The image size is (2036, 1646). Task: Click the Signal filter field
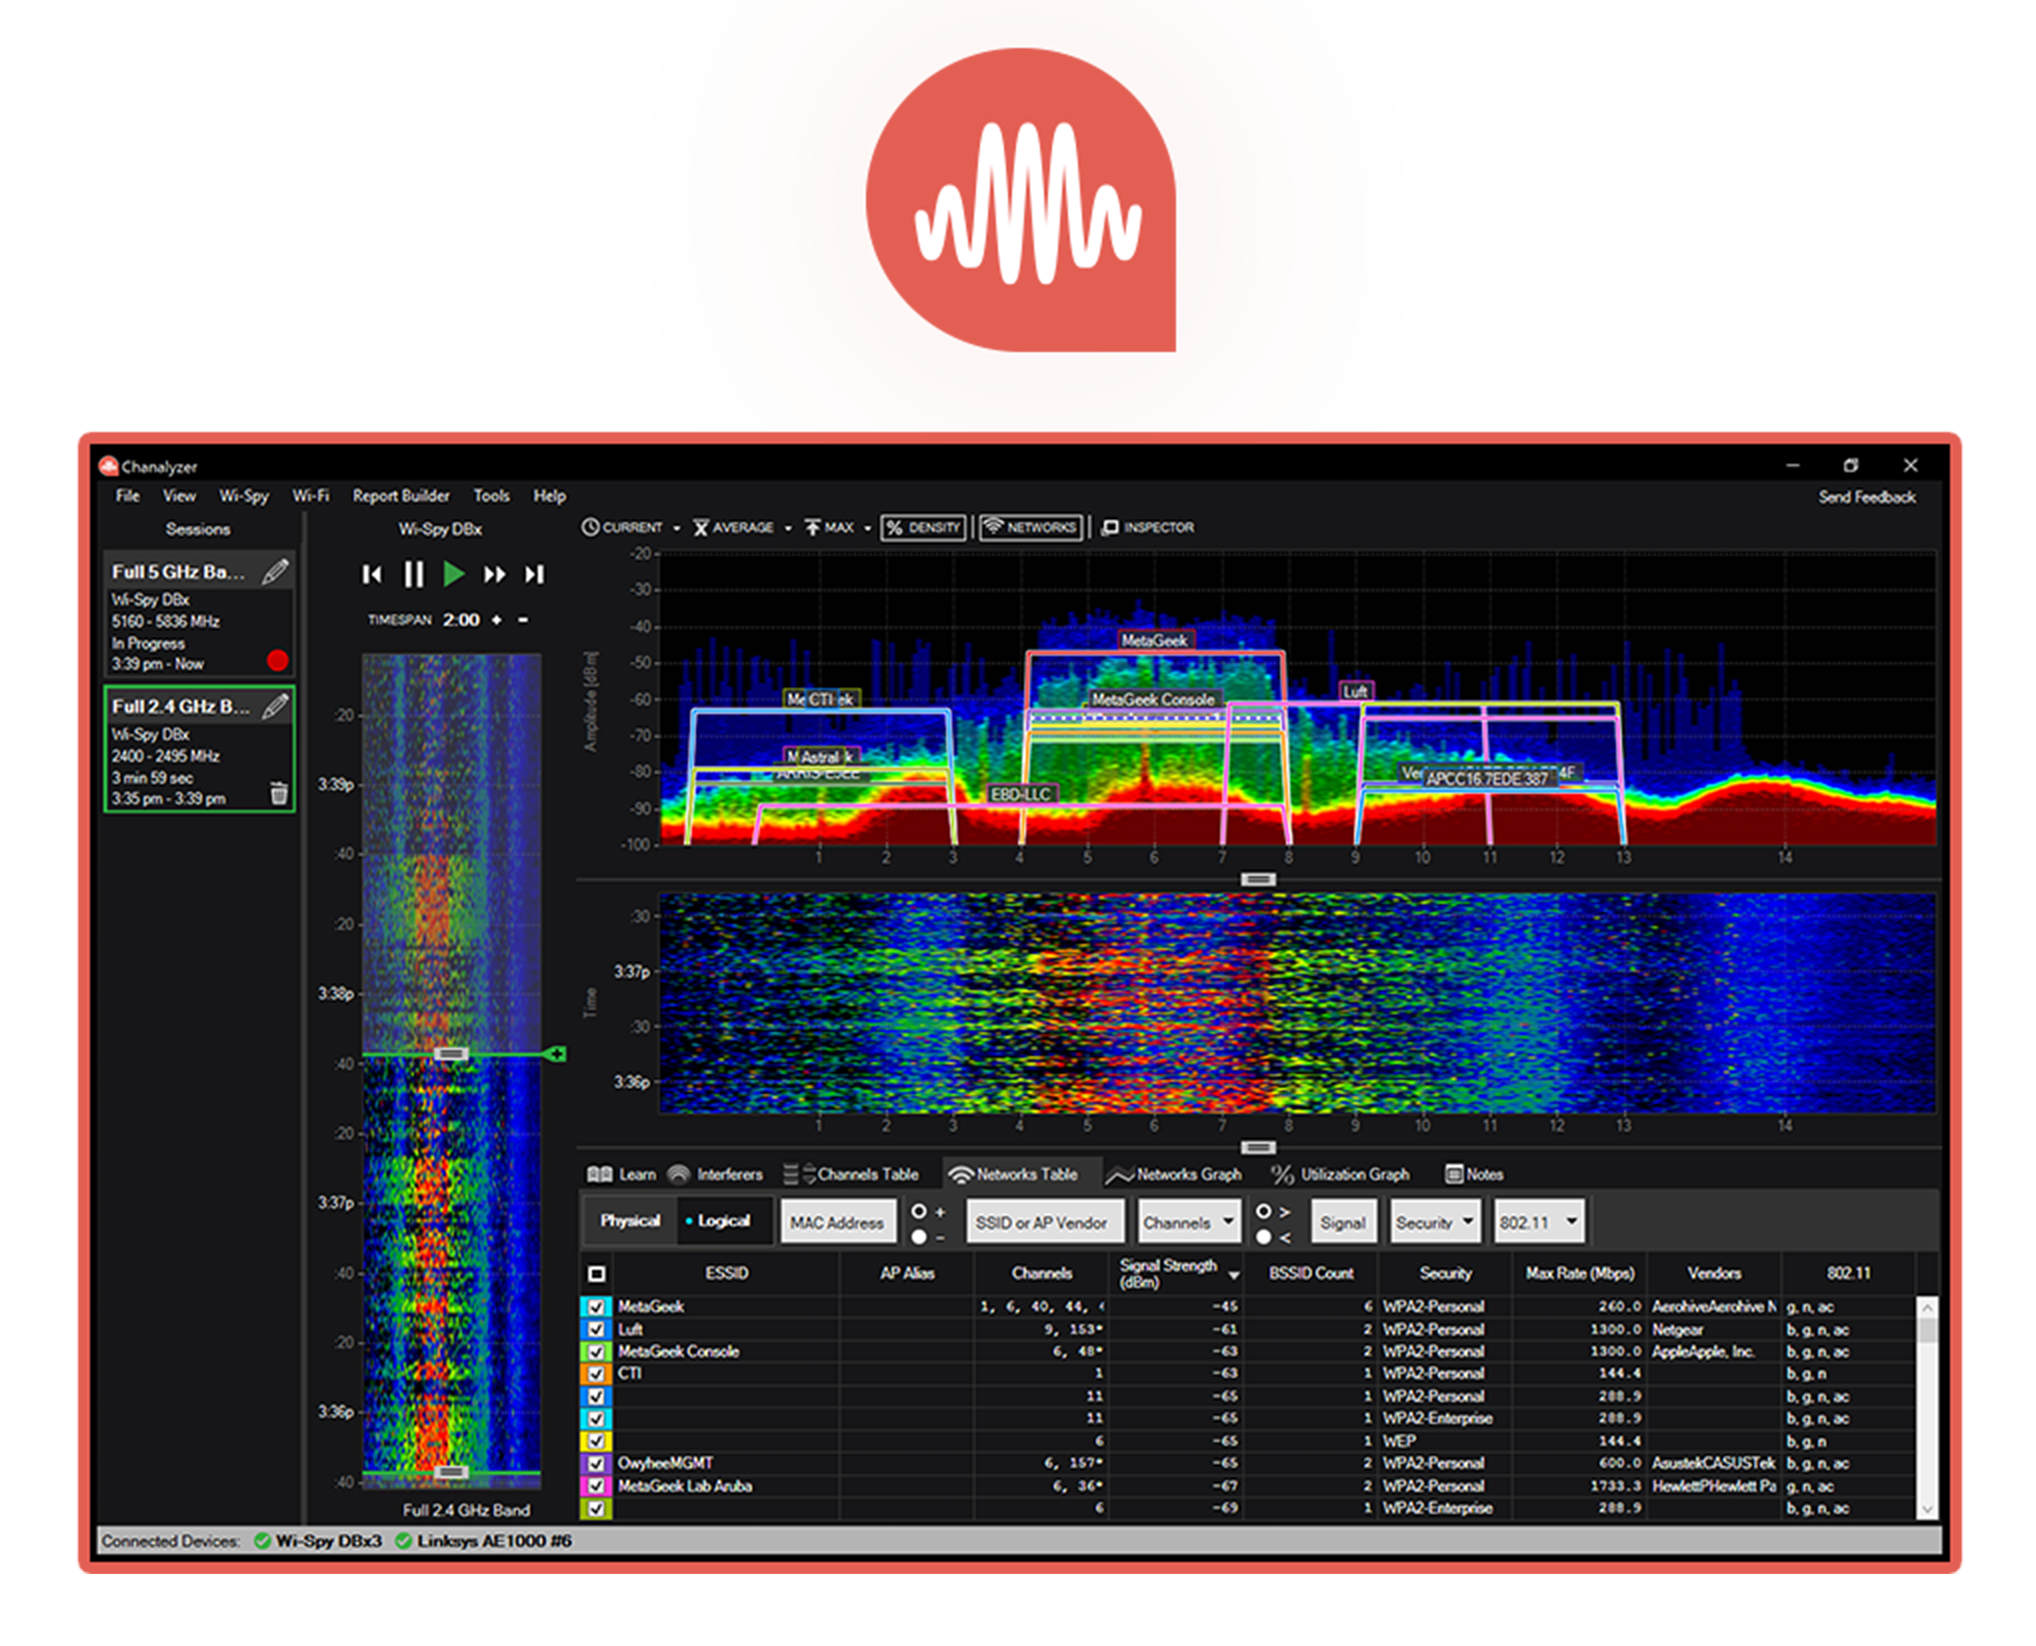1343,1222
